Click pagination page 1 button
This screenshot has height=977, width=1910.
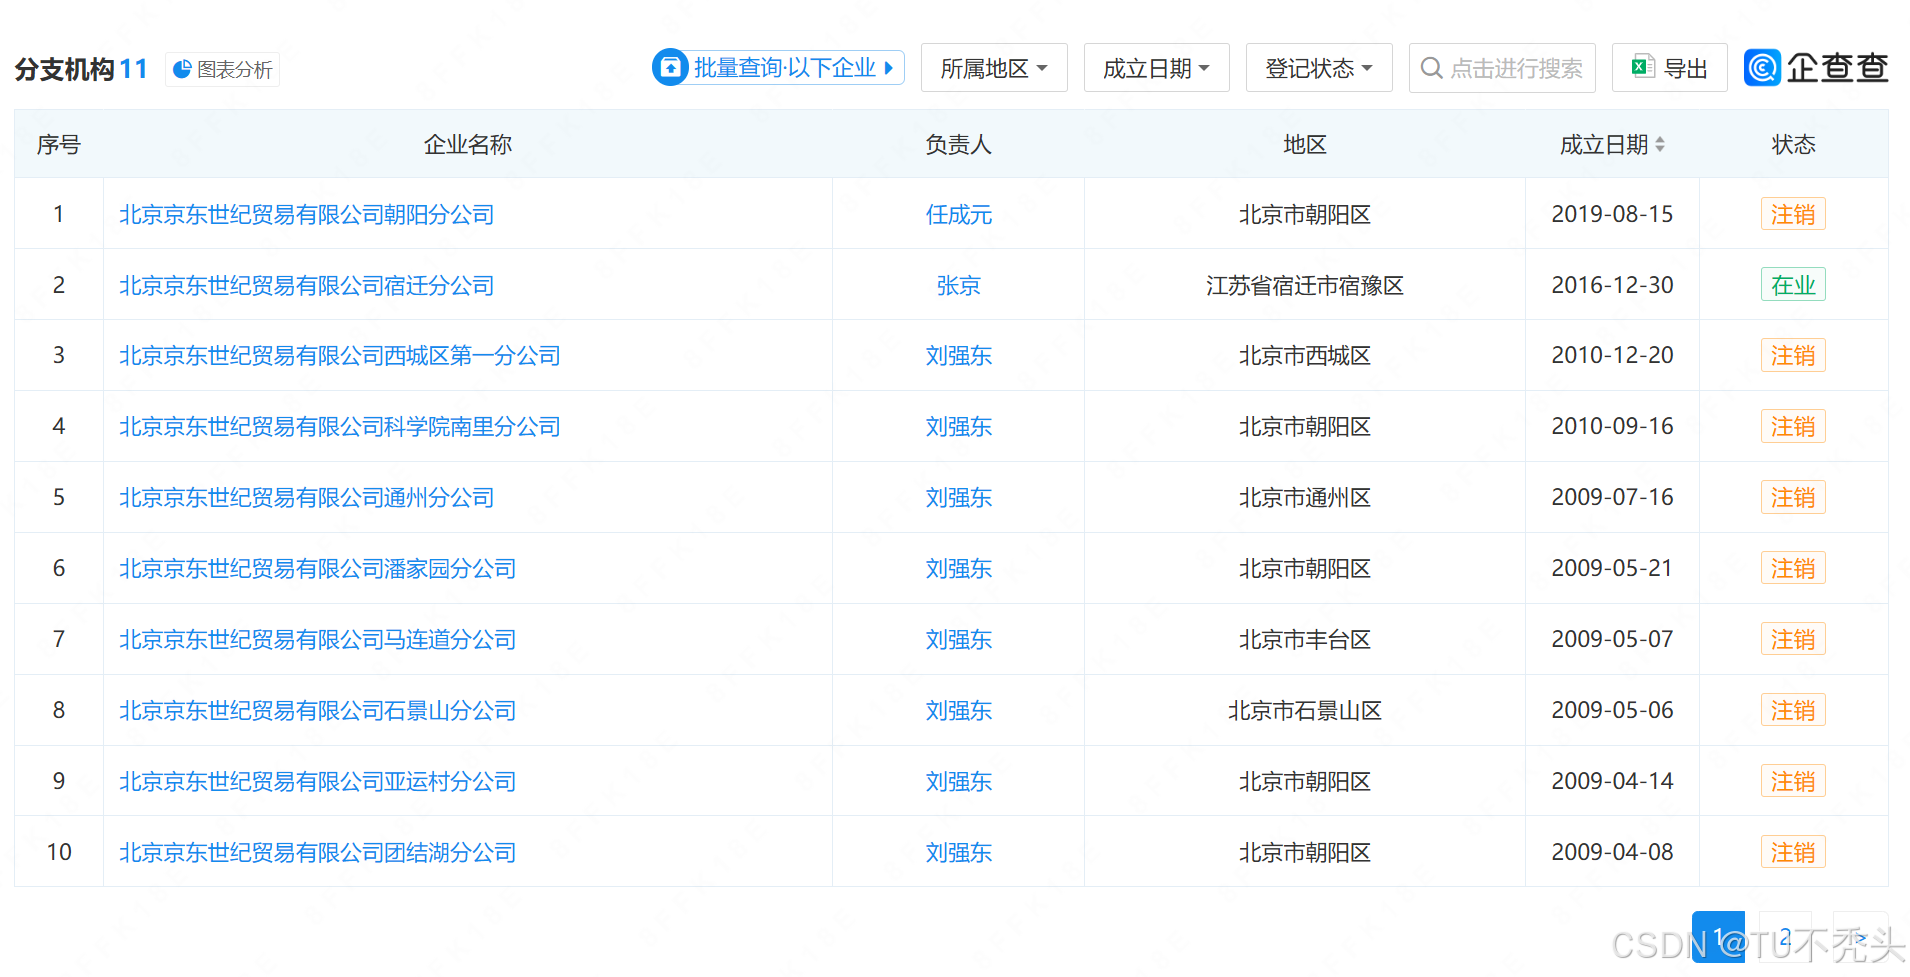1718,937
